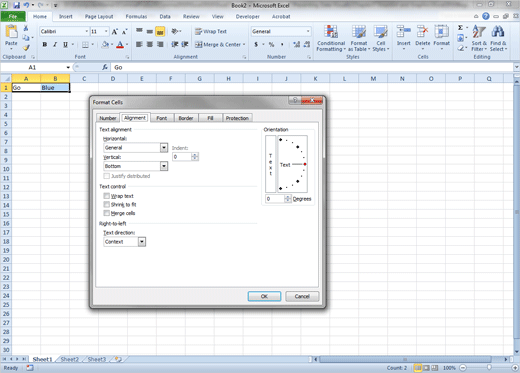Click the Fill Color paint bucket icon
The image size is (520, 373).
tap(105, 44)
